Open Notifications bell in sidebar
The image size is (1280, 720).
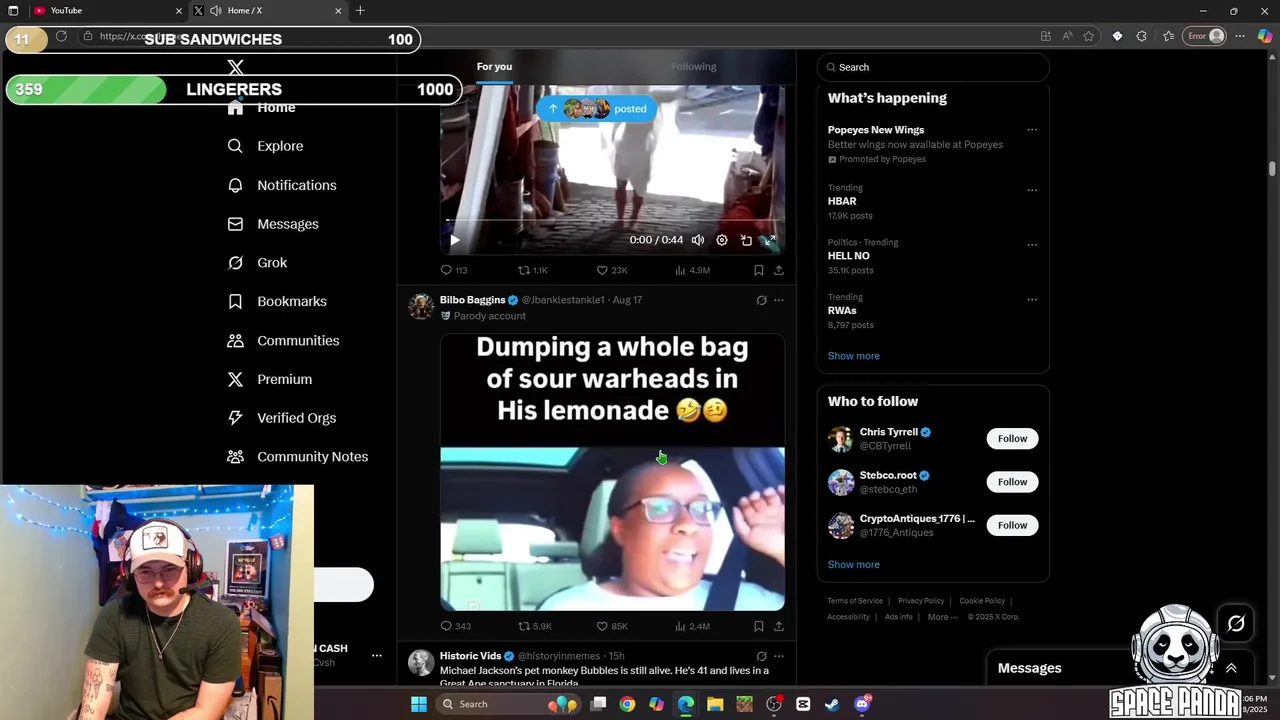(x=281, y=185)
